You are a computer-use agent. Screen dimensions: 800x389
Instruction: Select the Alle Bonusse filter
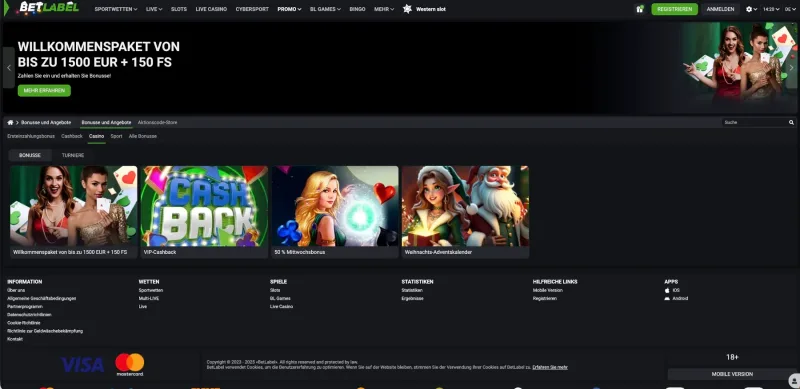point(143,136)
